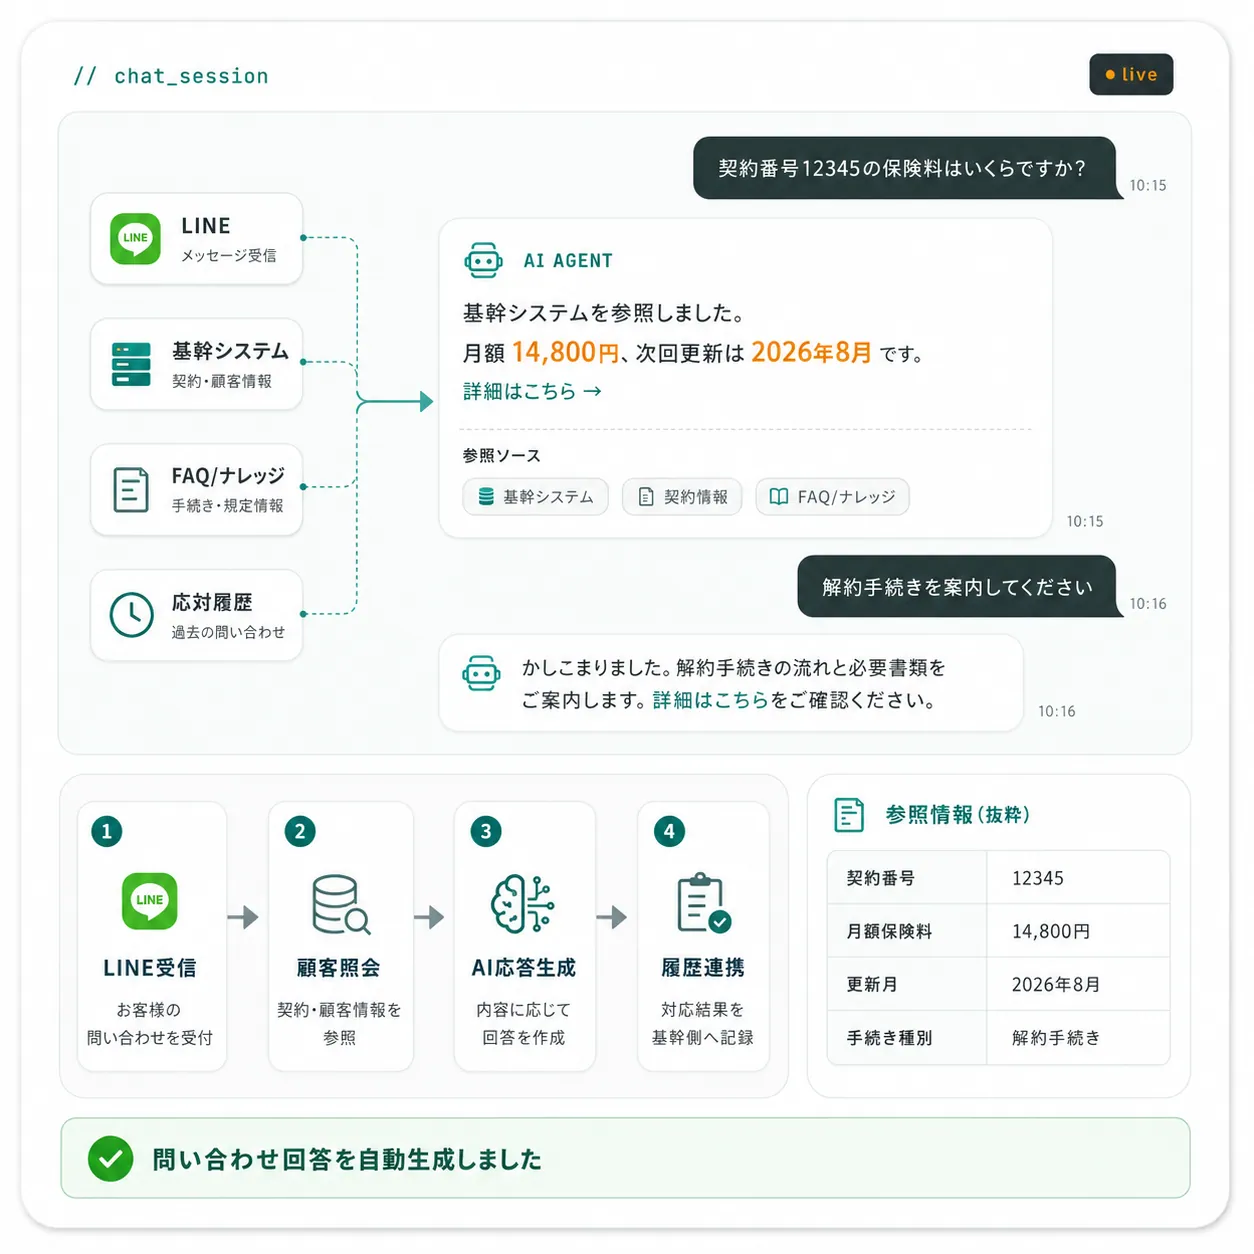Click the green checkmark icon in the bottom banner
This screenshot has width=1254, height=1254.
point(110,1159)
